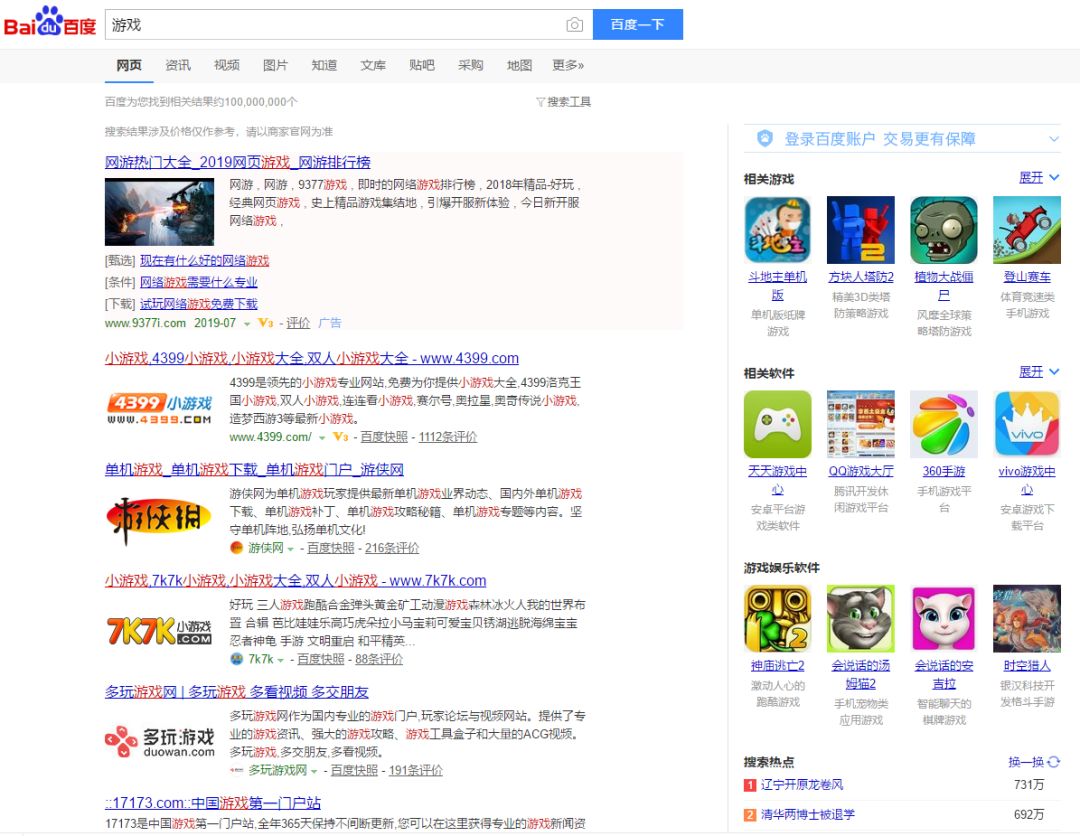Open the 多玩游戏网 多玩游戏 result title

click(x=236, y=691)
